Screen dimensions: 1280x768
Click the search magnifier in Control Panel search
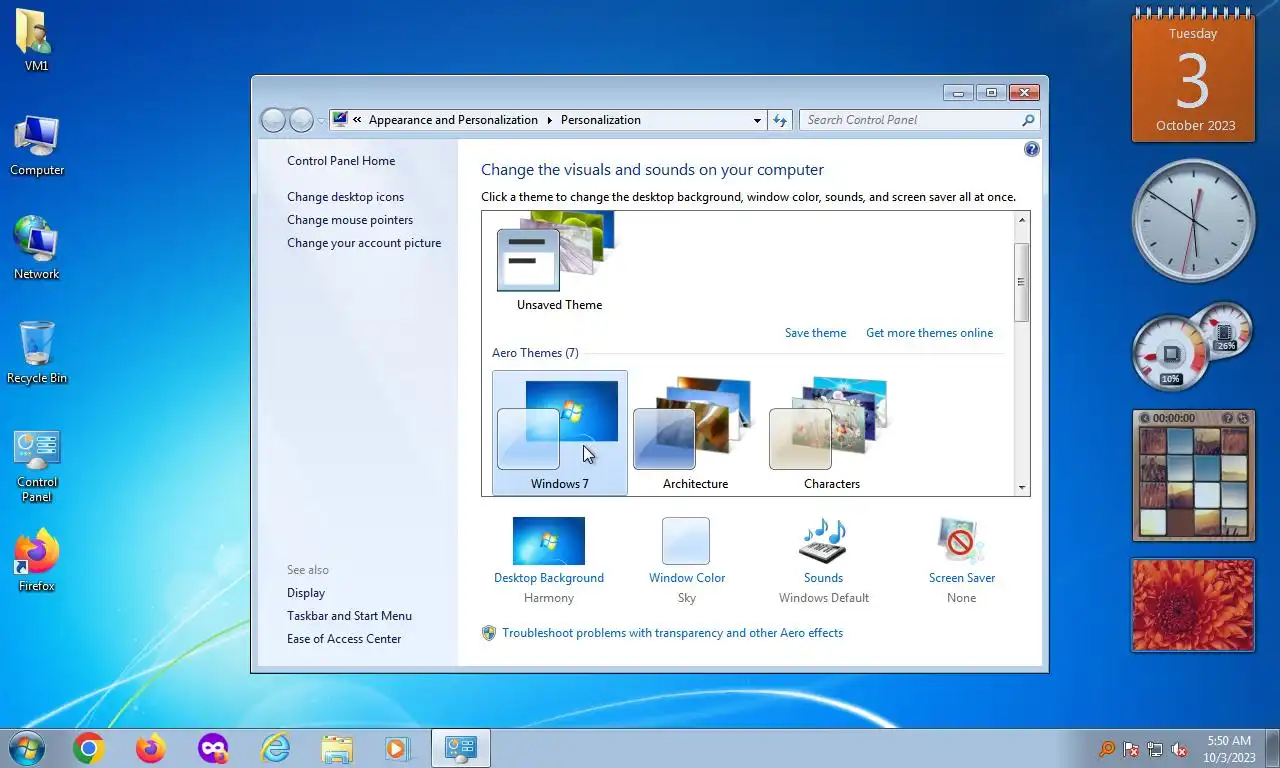point(1028,120)
